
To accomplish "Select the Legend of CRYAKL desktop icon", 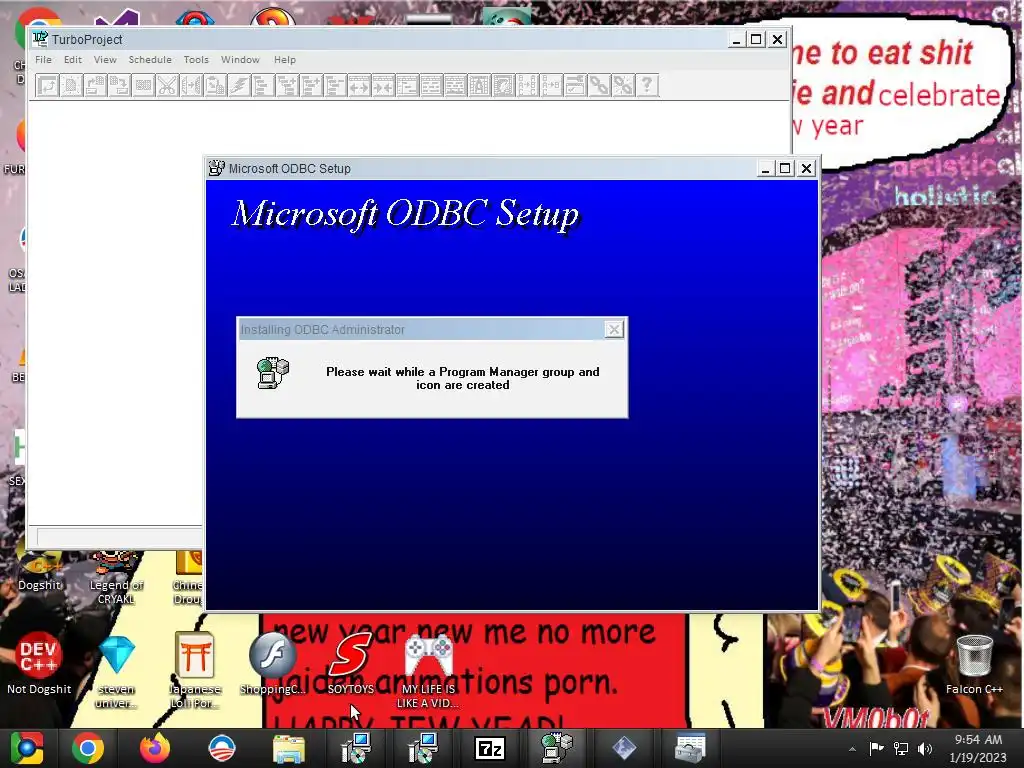I will (x=116, y=578).
